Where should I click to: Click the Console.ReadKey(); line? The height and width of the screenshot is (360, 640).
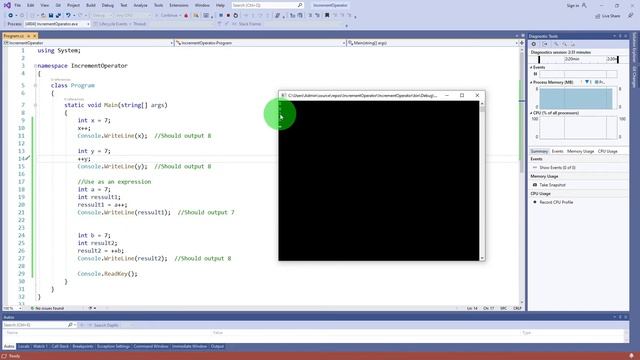[x=107, y=274]
